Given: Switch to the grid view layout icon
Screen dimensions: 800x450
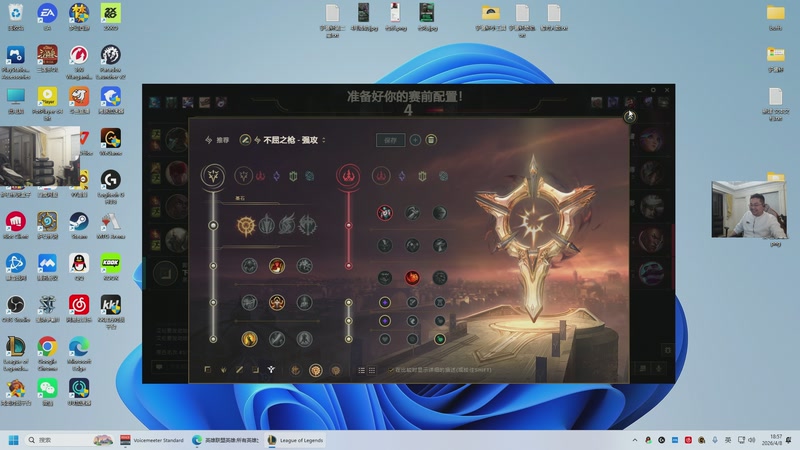Looking at the screenshot, I should pyautogui.click(x=372, y=370).
